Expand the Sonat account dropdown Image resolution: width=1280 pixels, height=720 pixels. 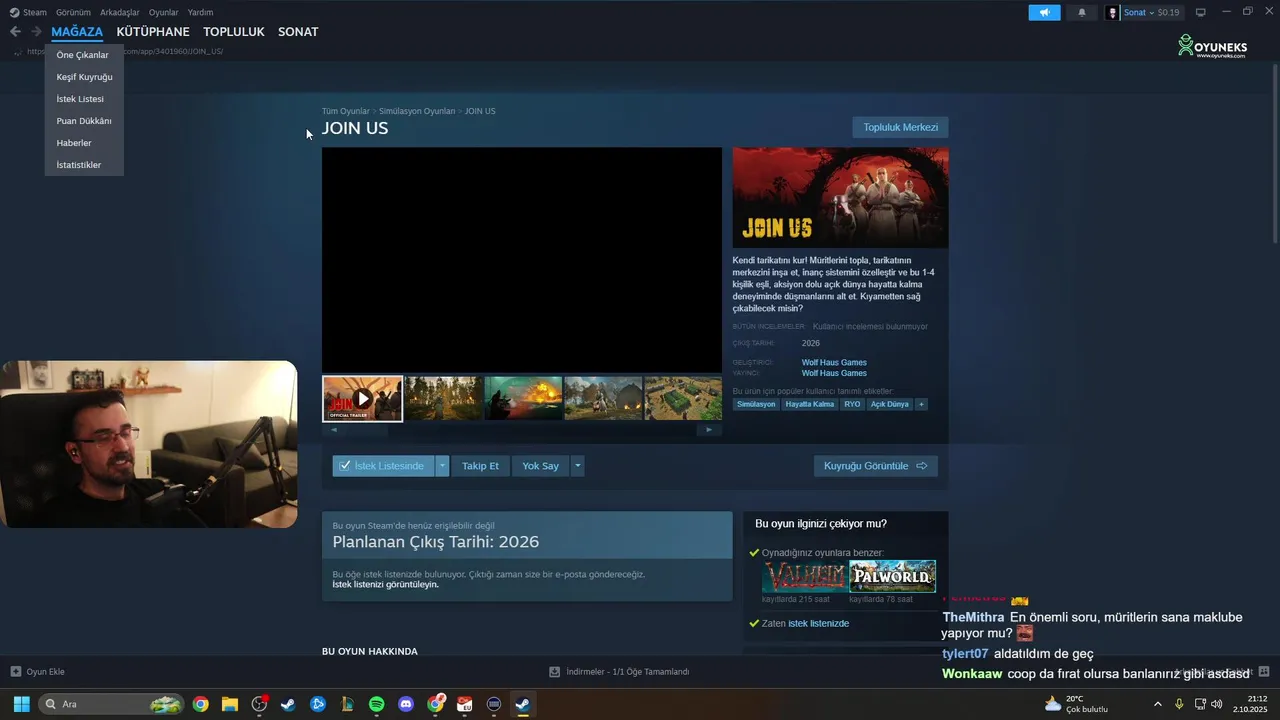coord(1152,13)
